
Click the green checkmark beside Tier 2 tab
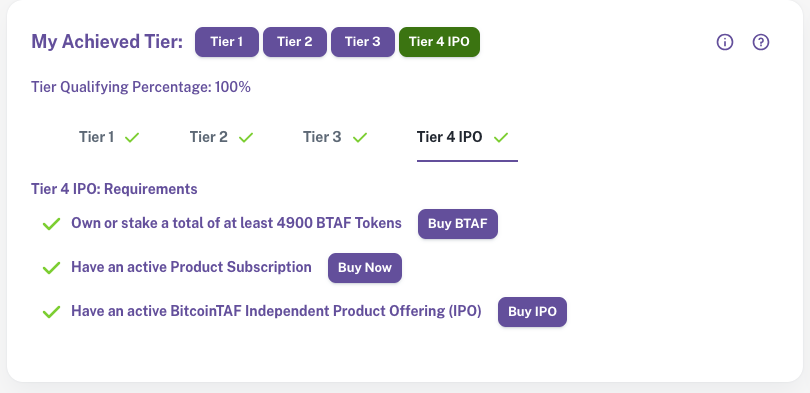click(x=246, y=137)
